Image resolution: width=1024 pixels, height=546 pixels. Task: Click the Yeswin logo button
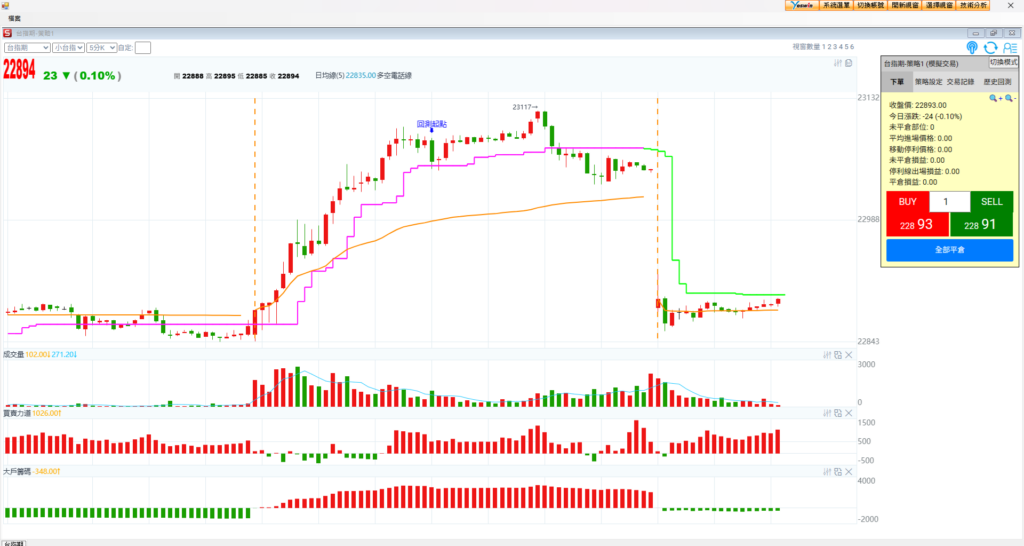tap(802, 5)
